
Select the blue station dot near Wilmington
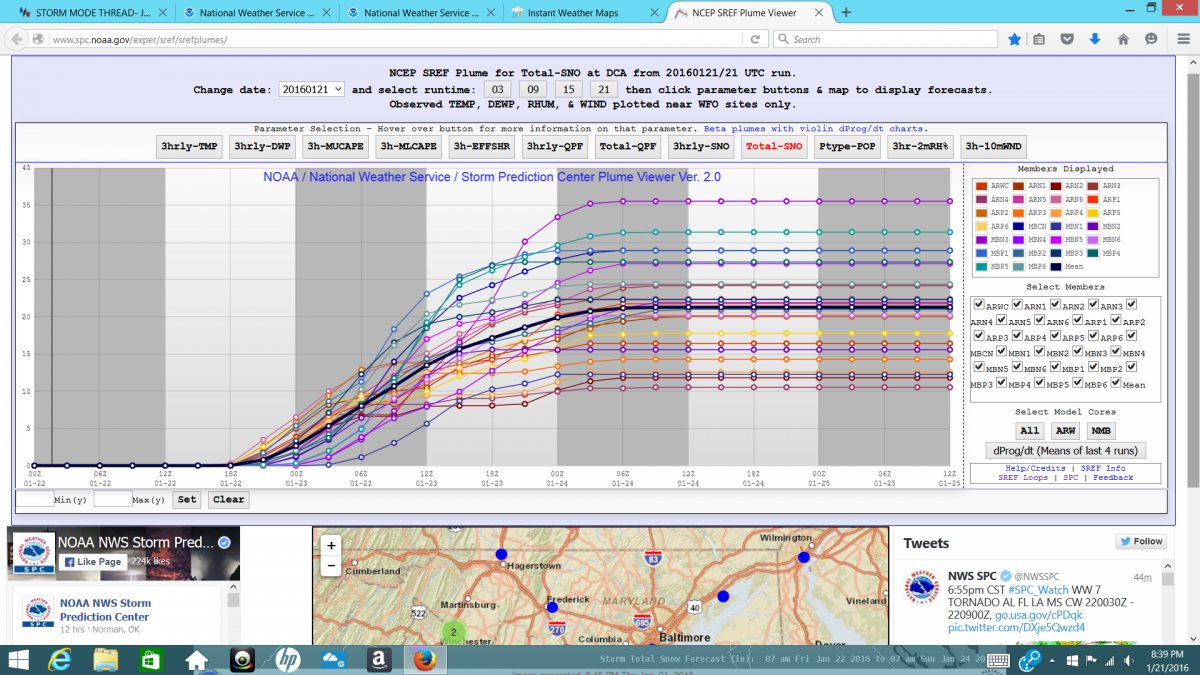(x=803, y=557)
